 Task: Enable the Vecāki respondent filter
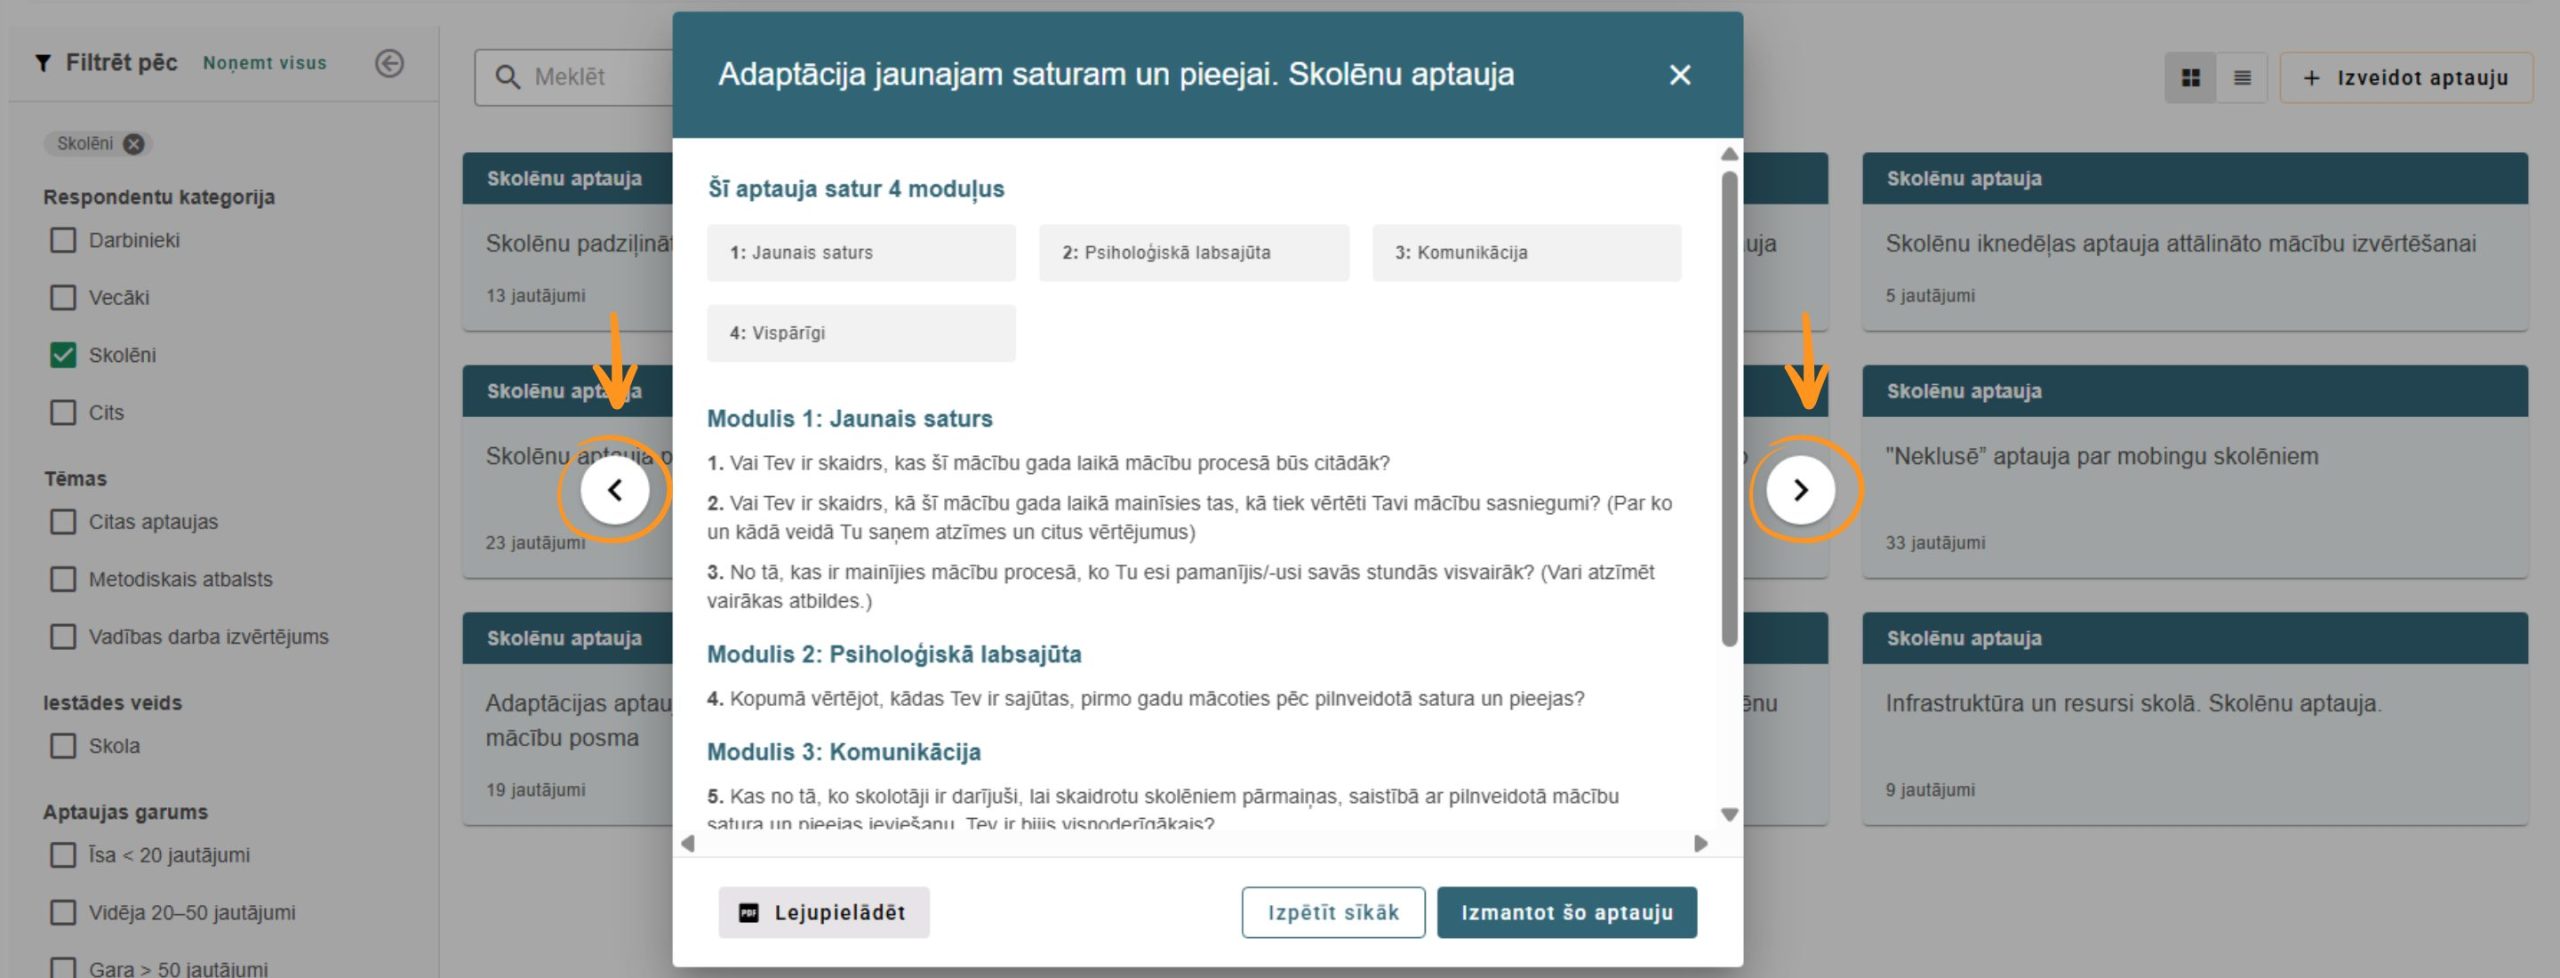coord(64,297)
